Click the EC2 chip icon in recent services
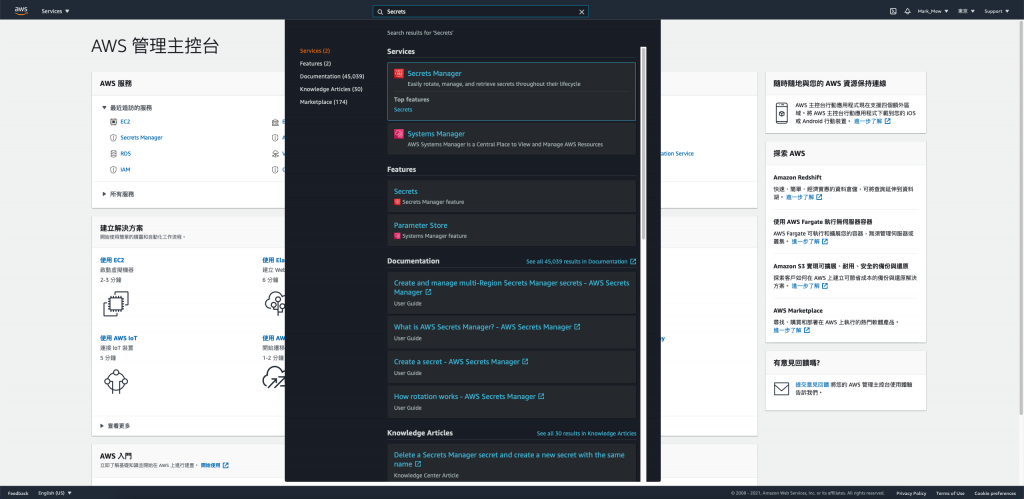This screenshot has width=1024, height=499. tap(114, 121)
